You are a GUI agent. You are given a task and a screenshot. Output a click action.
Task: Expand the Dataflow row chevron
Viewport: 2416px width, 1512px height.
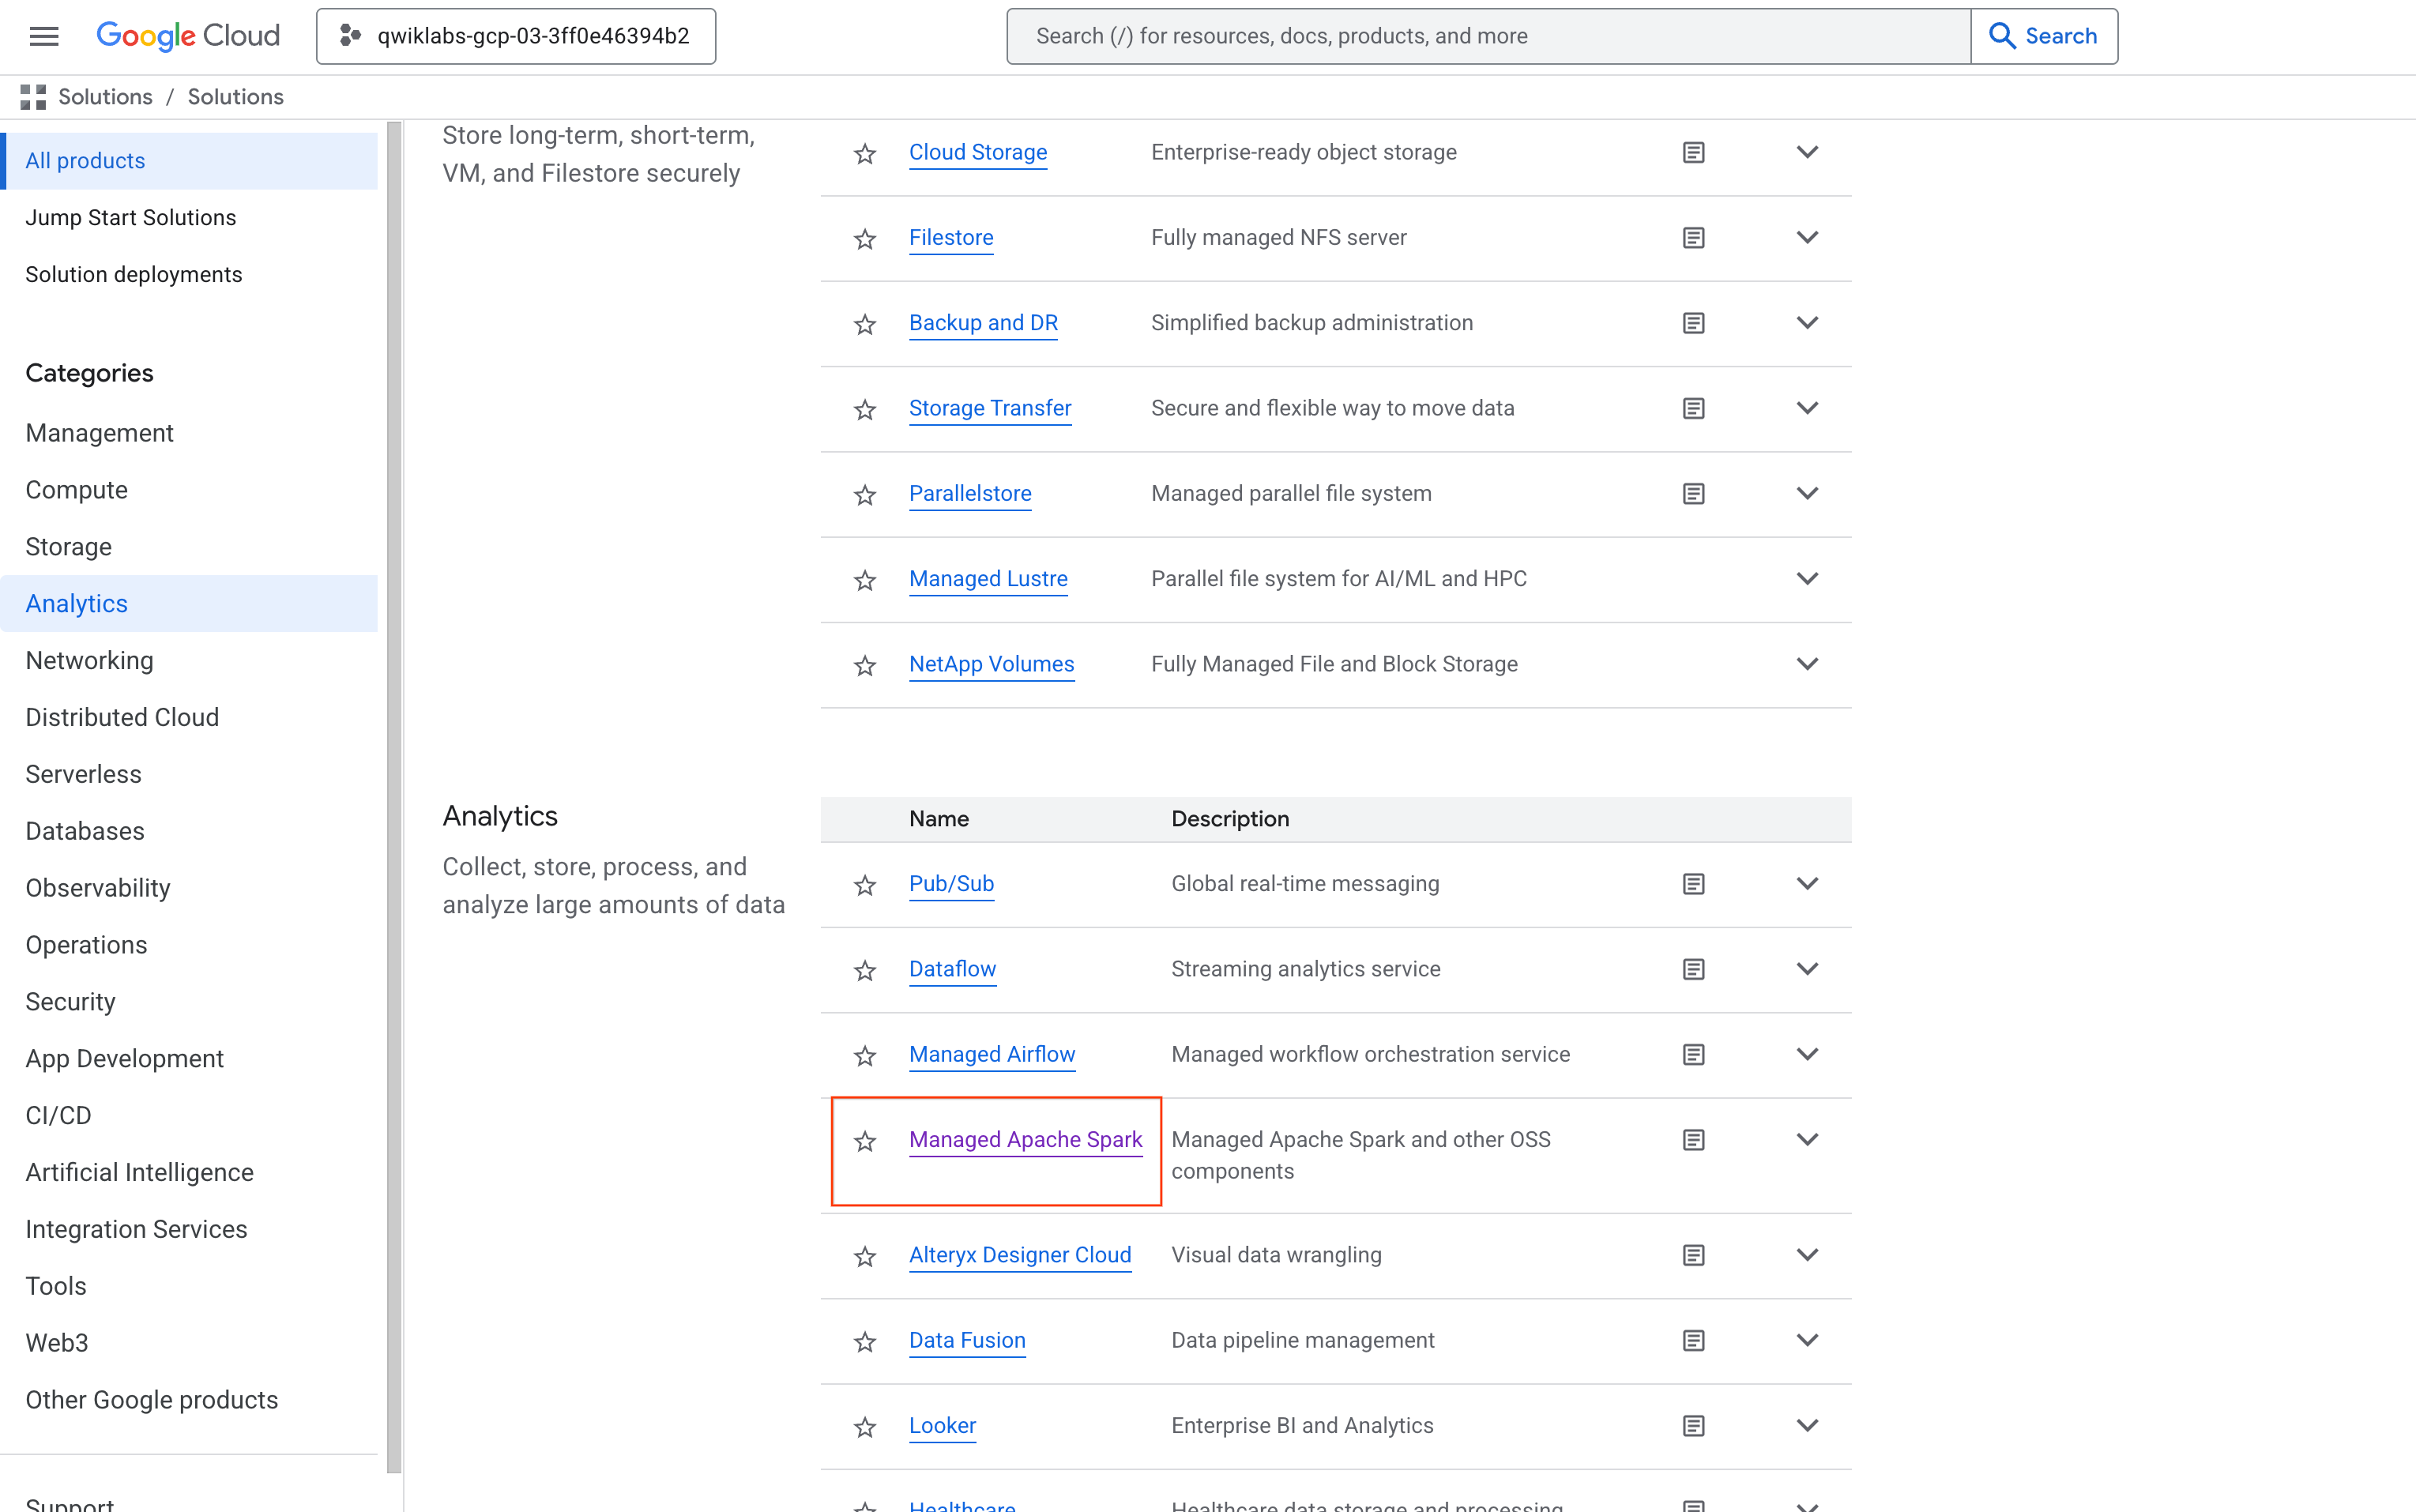pos(1808,968)
